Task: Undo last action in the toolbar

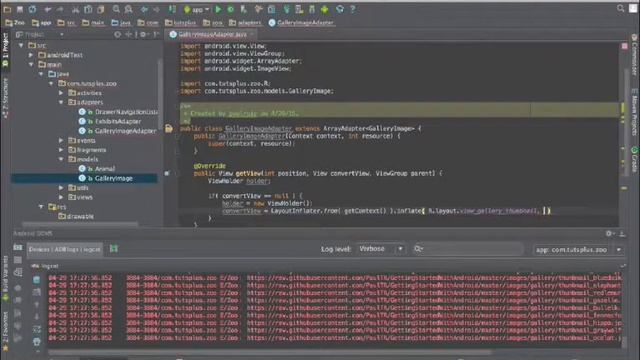Action: pos(48,9)
